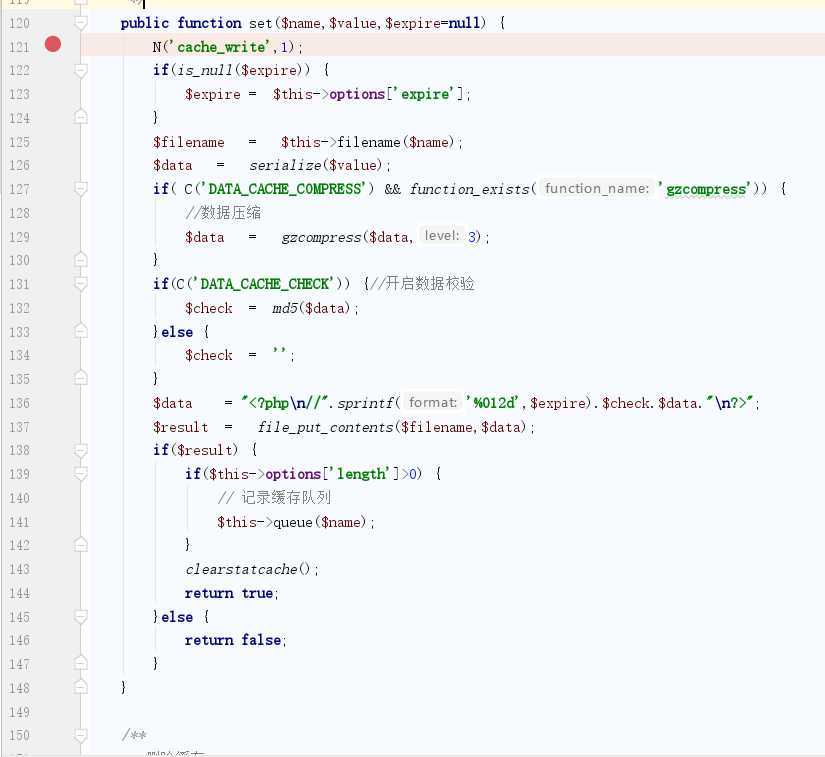The width and height of the screenshot is (825, 757).
Task: Expand the doc comment fold on line 150
Action: 81,735
